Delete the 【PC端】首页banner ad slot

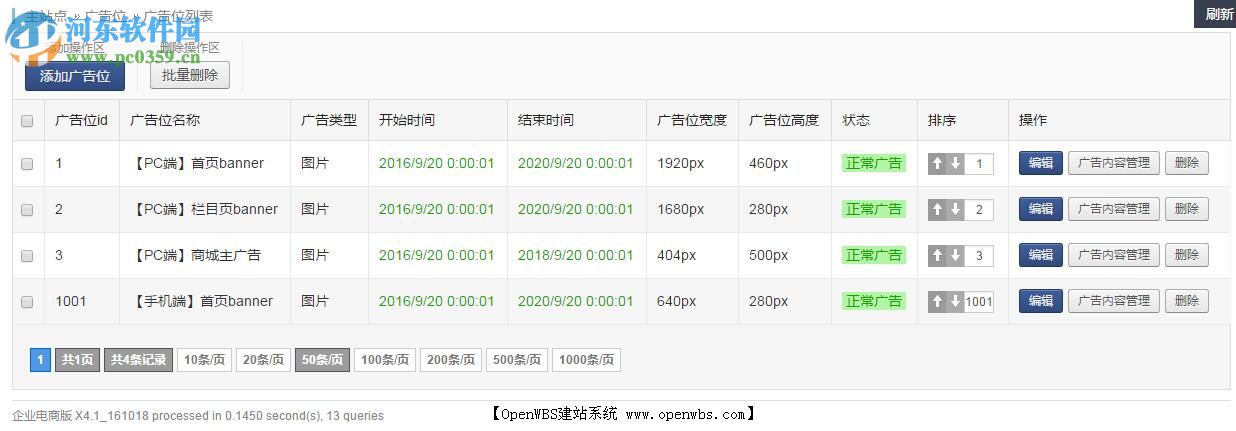click(x=1187, y=164)
